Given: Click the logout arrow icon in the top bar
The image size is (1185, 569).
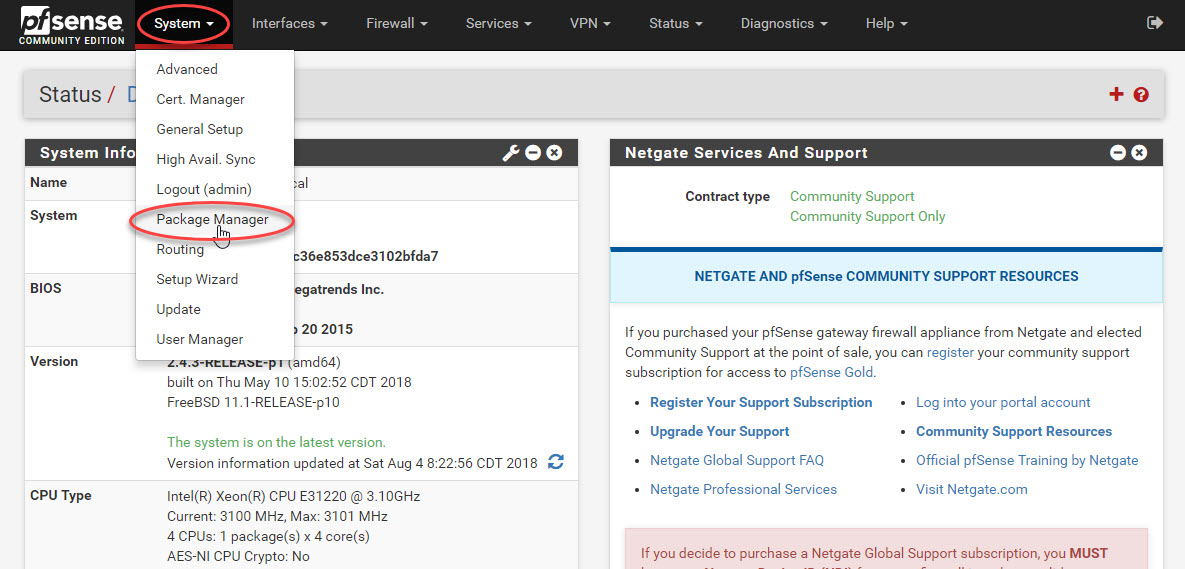Looking at the screenshot, I should 1154,23.
